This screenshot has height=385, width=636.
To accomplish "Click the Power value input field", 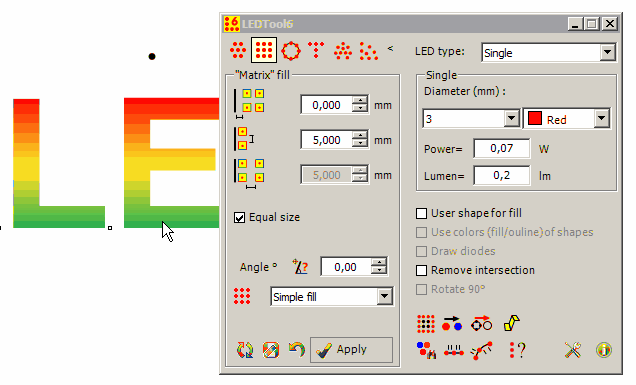I will [501, 148].
